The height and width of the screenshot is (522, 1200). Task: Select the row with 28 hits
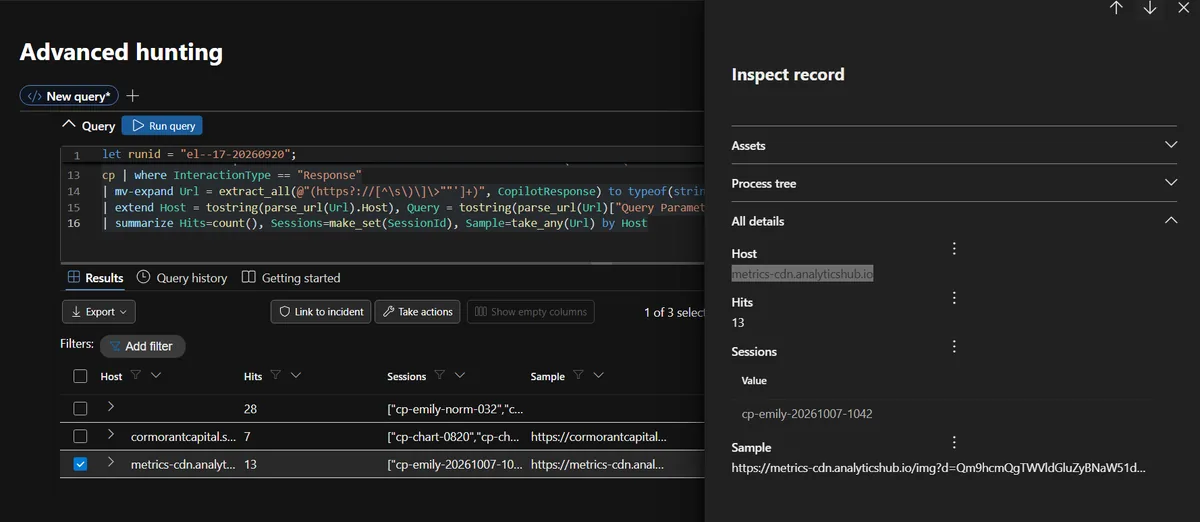click(x=80, y=409)
